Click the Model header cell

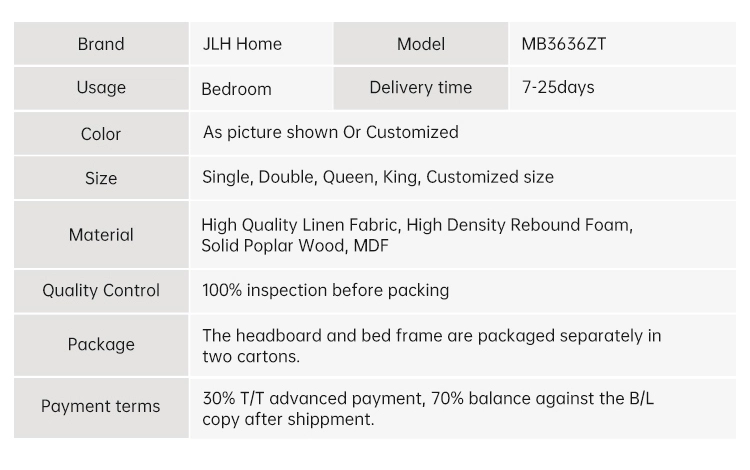pos(420,44)
